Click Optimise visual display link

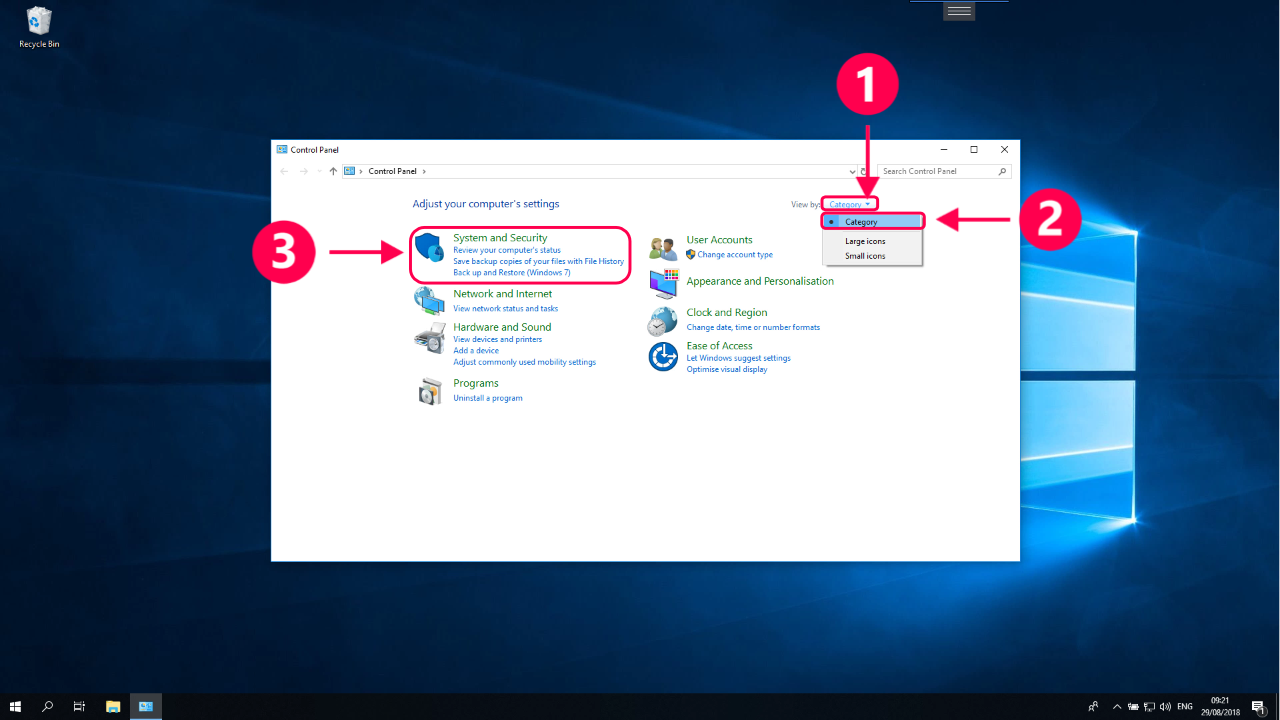727,369
